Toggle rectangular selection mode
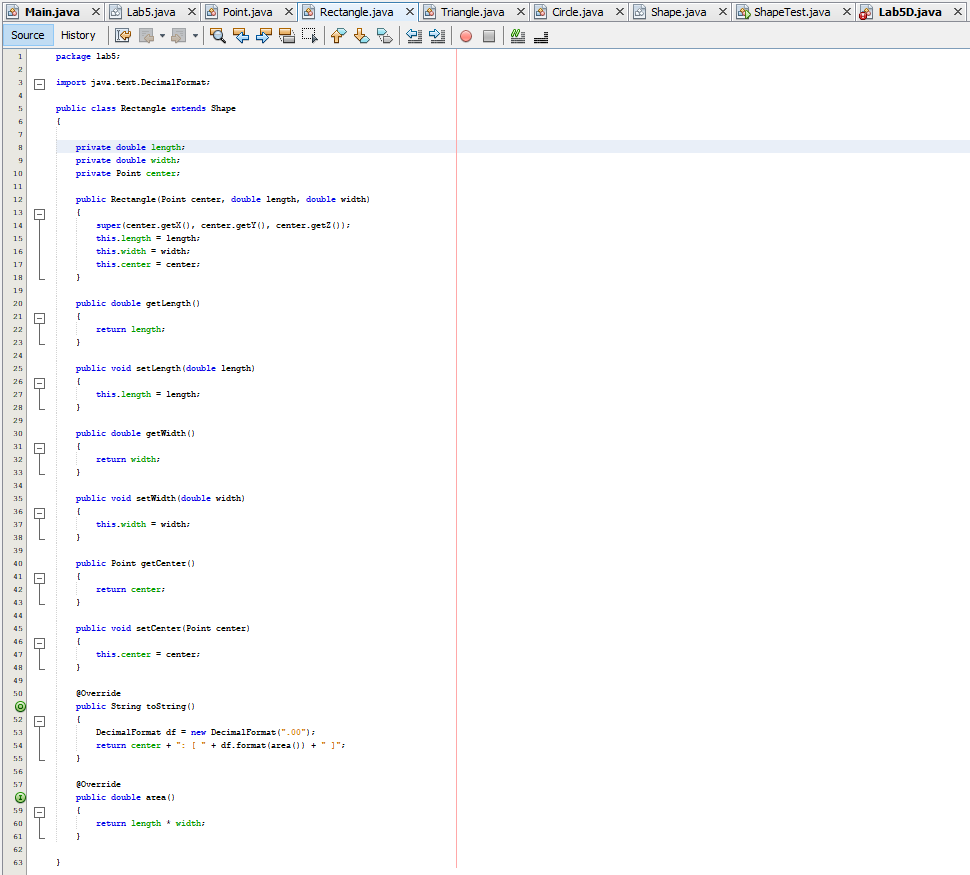The image size is (970, 875). point(310,35)
